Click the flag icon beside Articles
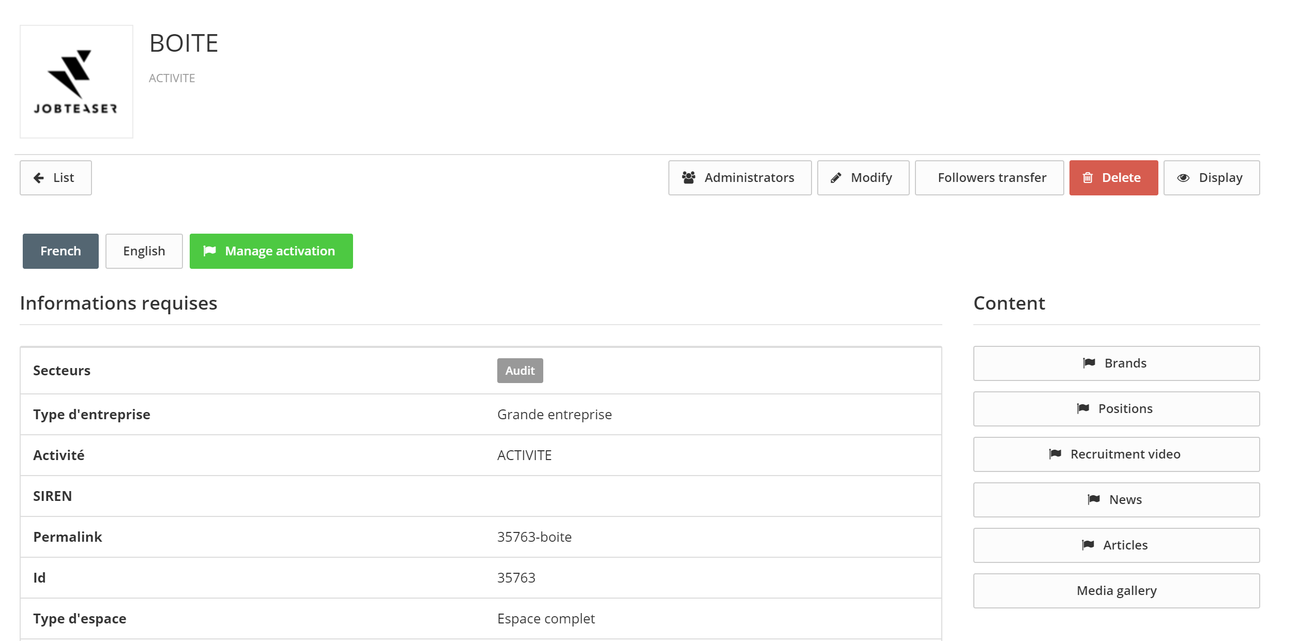This screenshot has height=641, width=1300. (x=1088, y=545)
